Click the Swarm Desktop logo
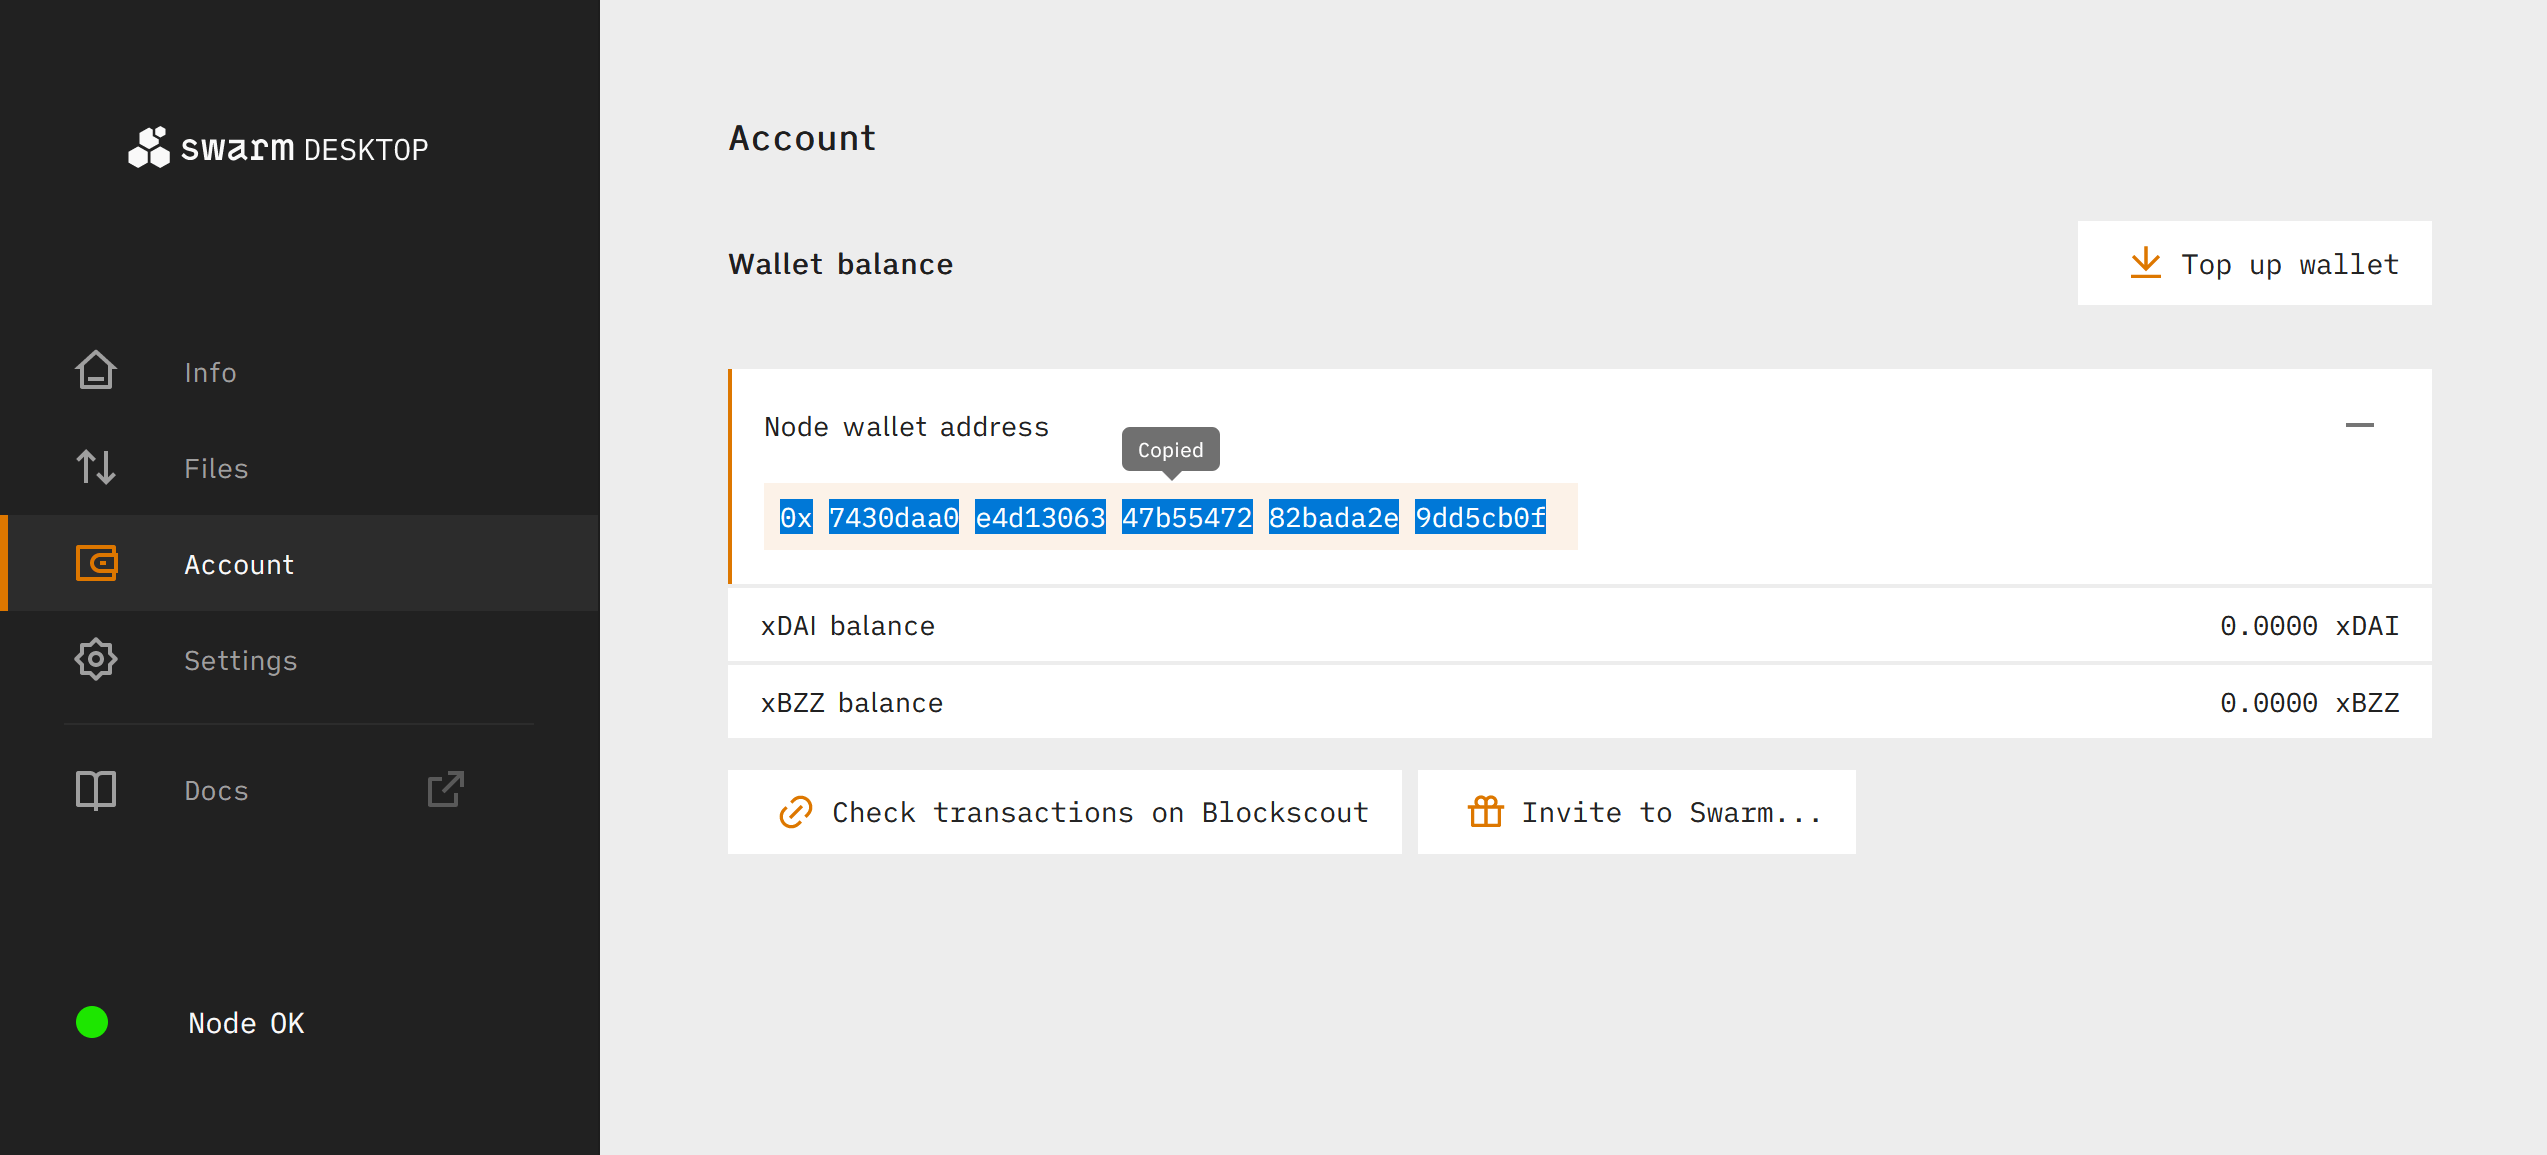This screenshot has width=2547, height=1155. 278,148
